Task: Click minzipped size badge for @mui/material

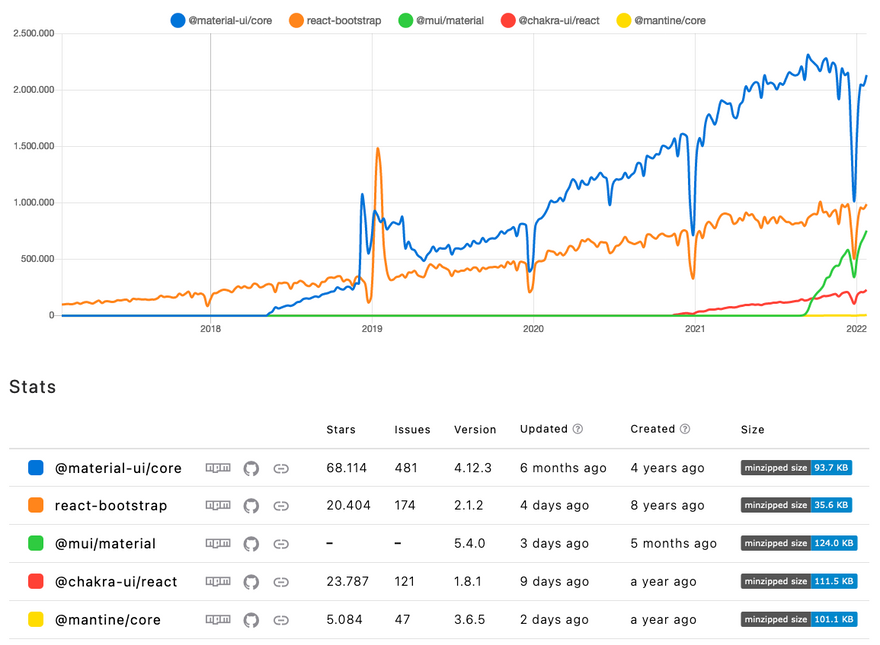Action: (x=798, y=544)
